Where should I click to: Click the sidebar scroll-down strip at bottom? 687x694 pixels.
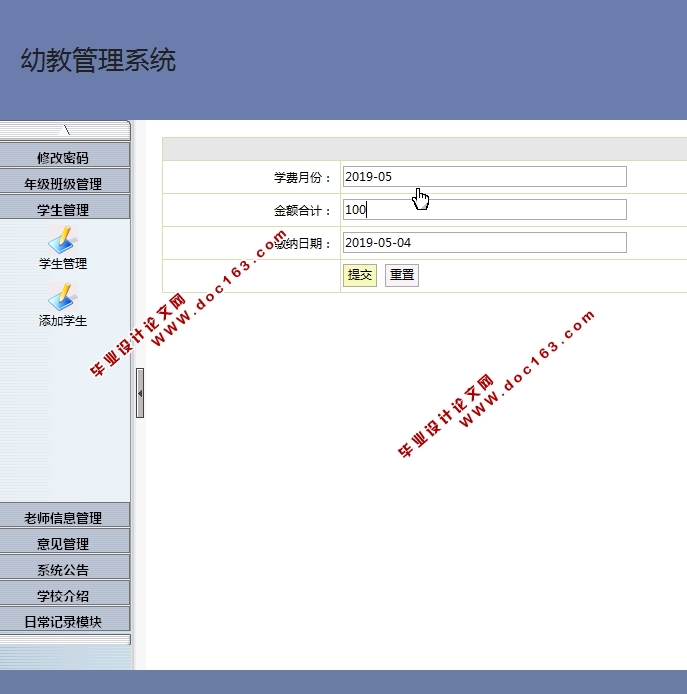(65, 640)
